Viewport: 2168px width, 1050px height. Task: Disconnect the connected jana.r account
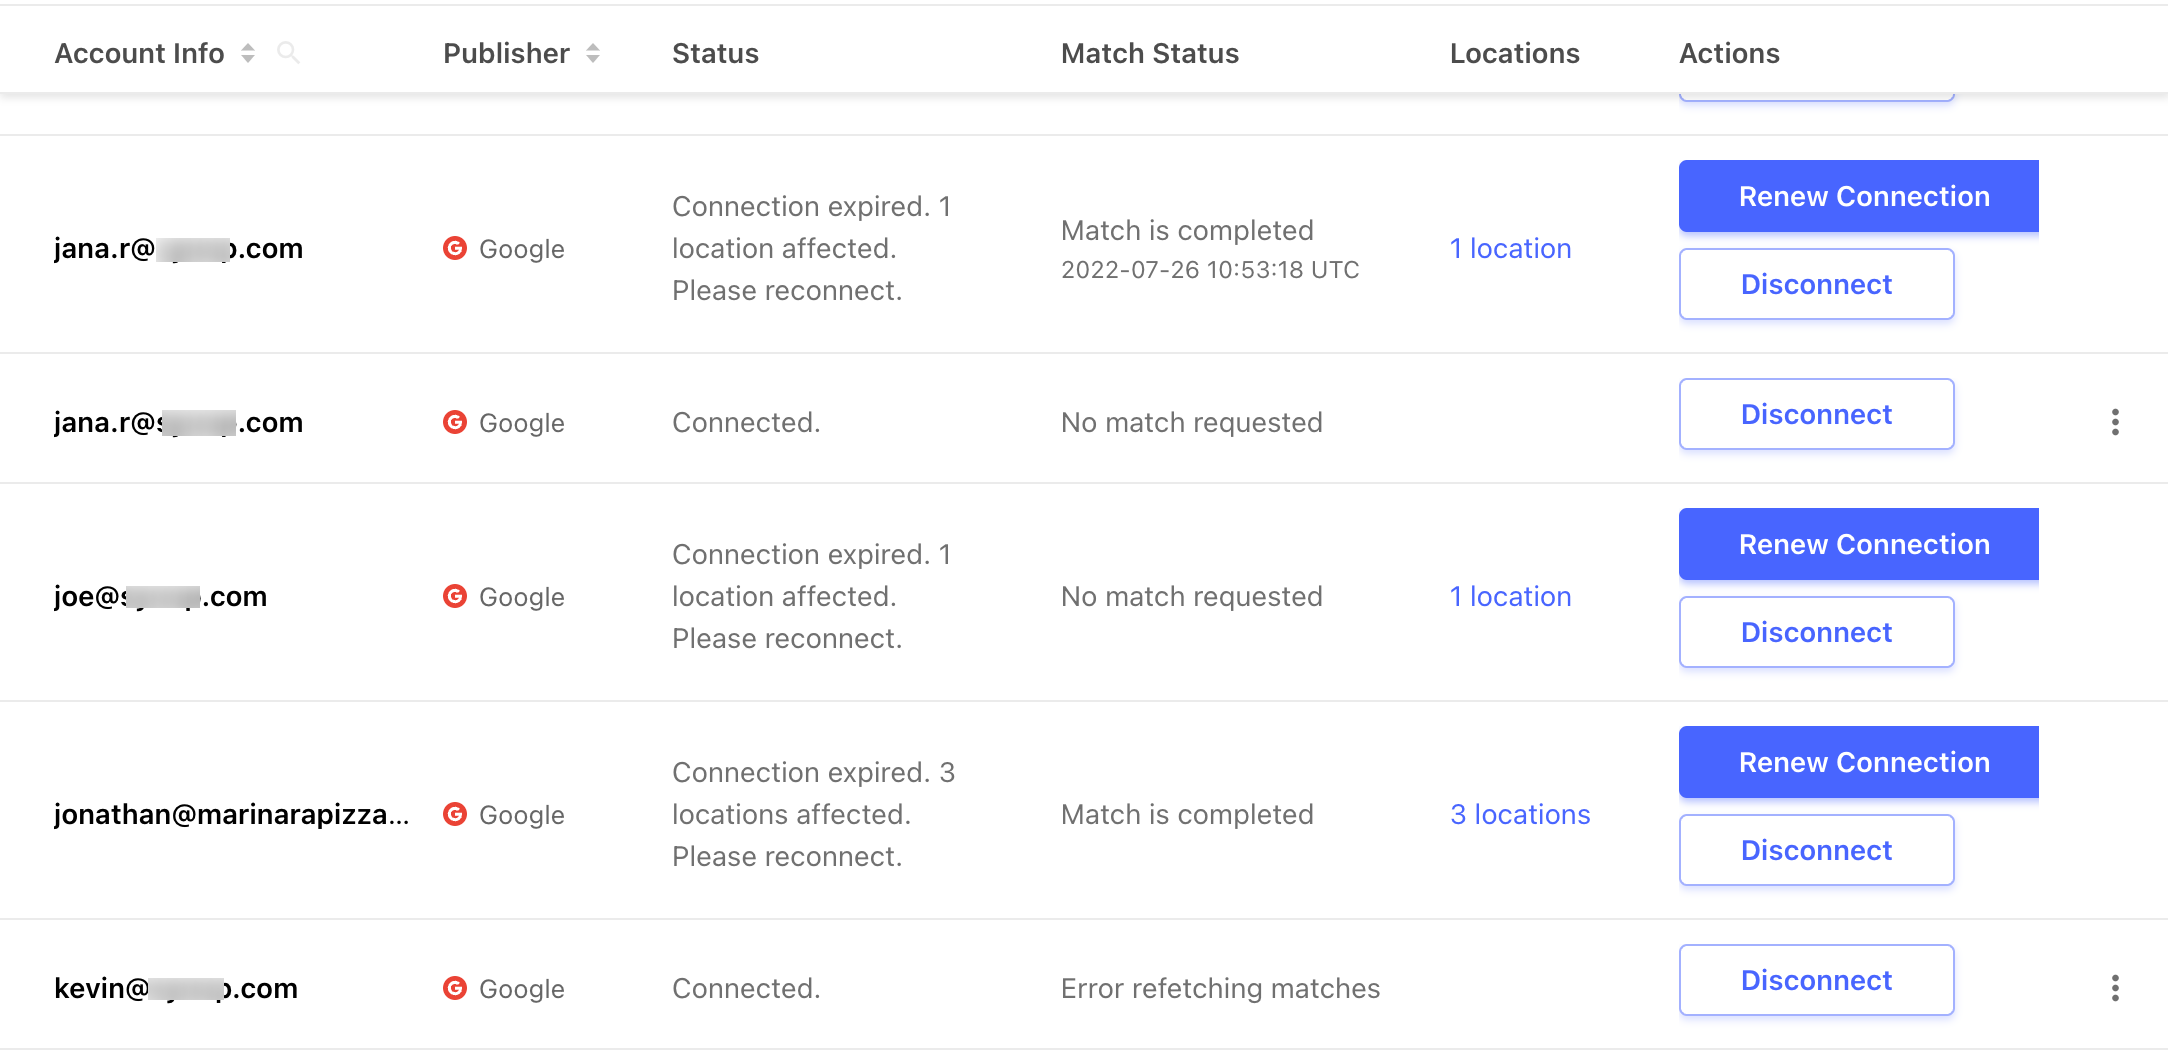click(x=1817, y=414)
